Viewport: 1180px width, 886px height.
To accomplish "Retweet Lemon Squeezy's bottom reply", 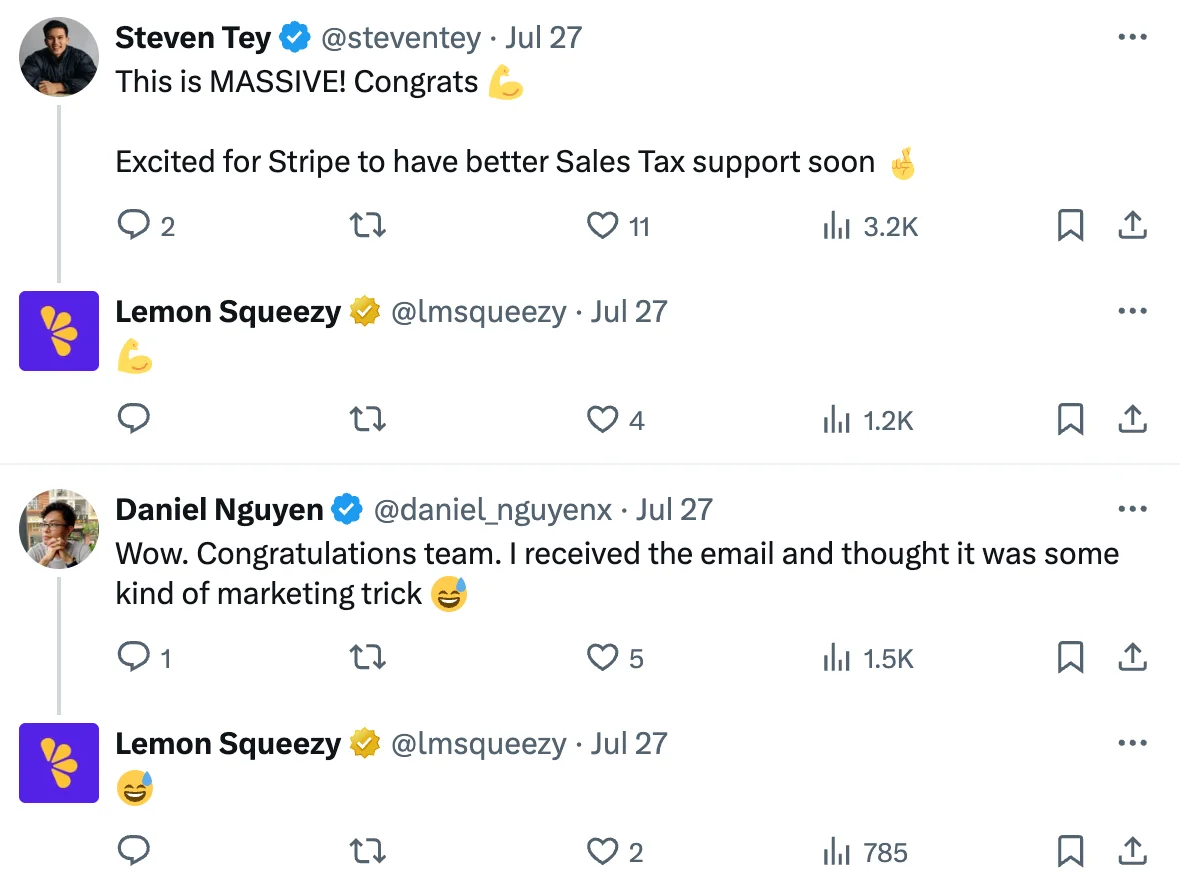I will pyautogui.click(x=367, y=851).
